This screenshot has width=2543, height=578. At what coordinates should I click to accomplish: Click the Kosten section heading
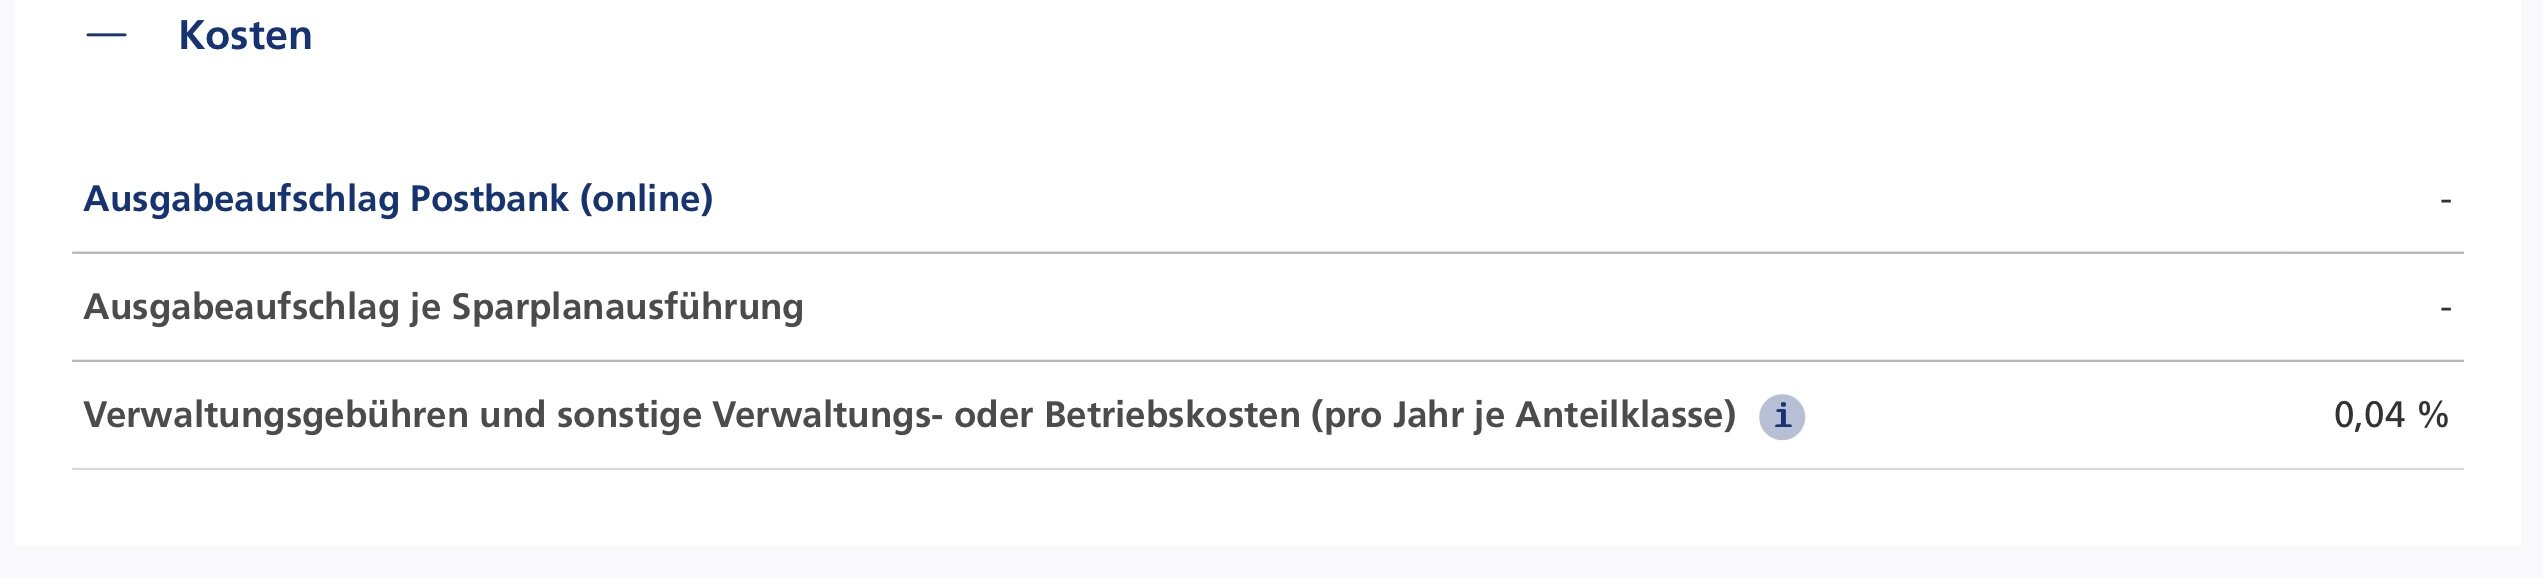coord(245,36)
